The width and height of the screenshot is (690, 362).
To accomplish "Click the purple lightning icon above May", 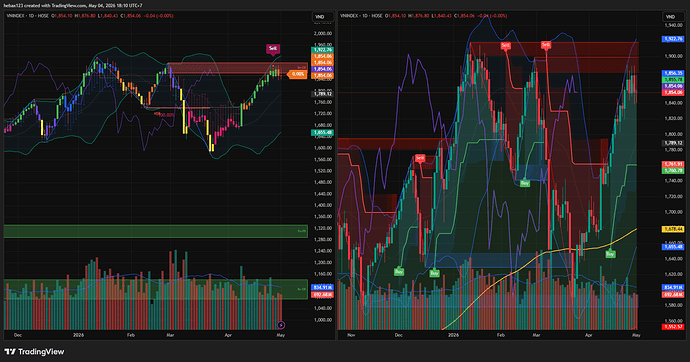I will click(x=281, y=325).
